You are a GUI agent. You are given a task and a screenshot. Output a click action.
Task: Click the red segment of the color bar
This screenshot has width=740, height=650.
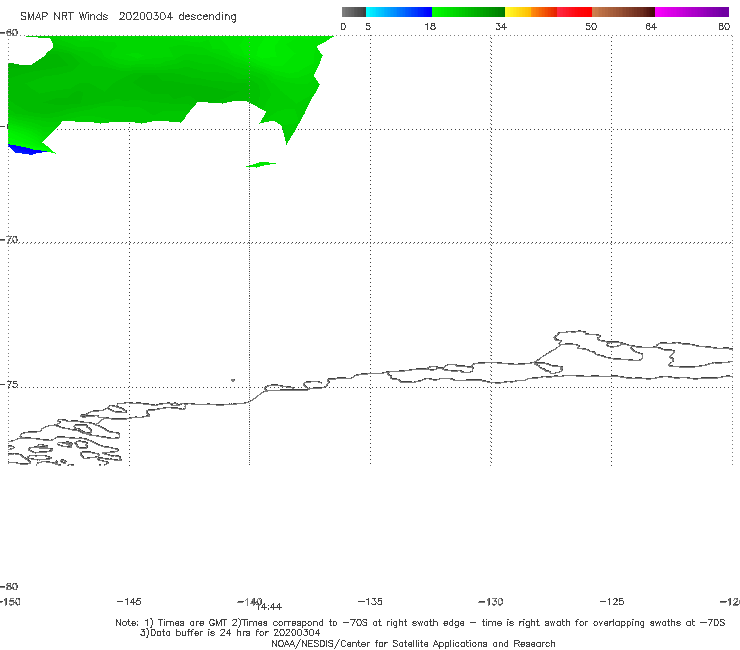coord(574,12)
